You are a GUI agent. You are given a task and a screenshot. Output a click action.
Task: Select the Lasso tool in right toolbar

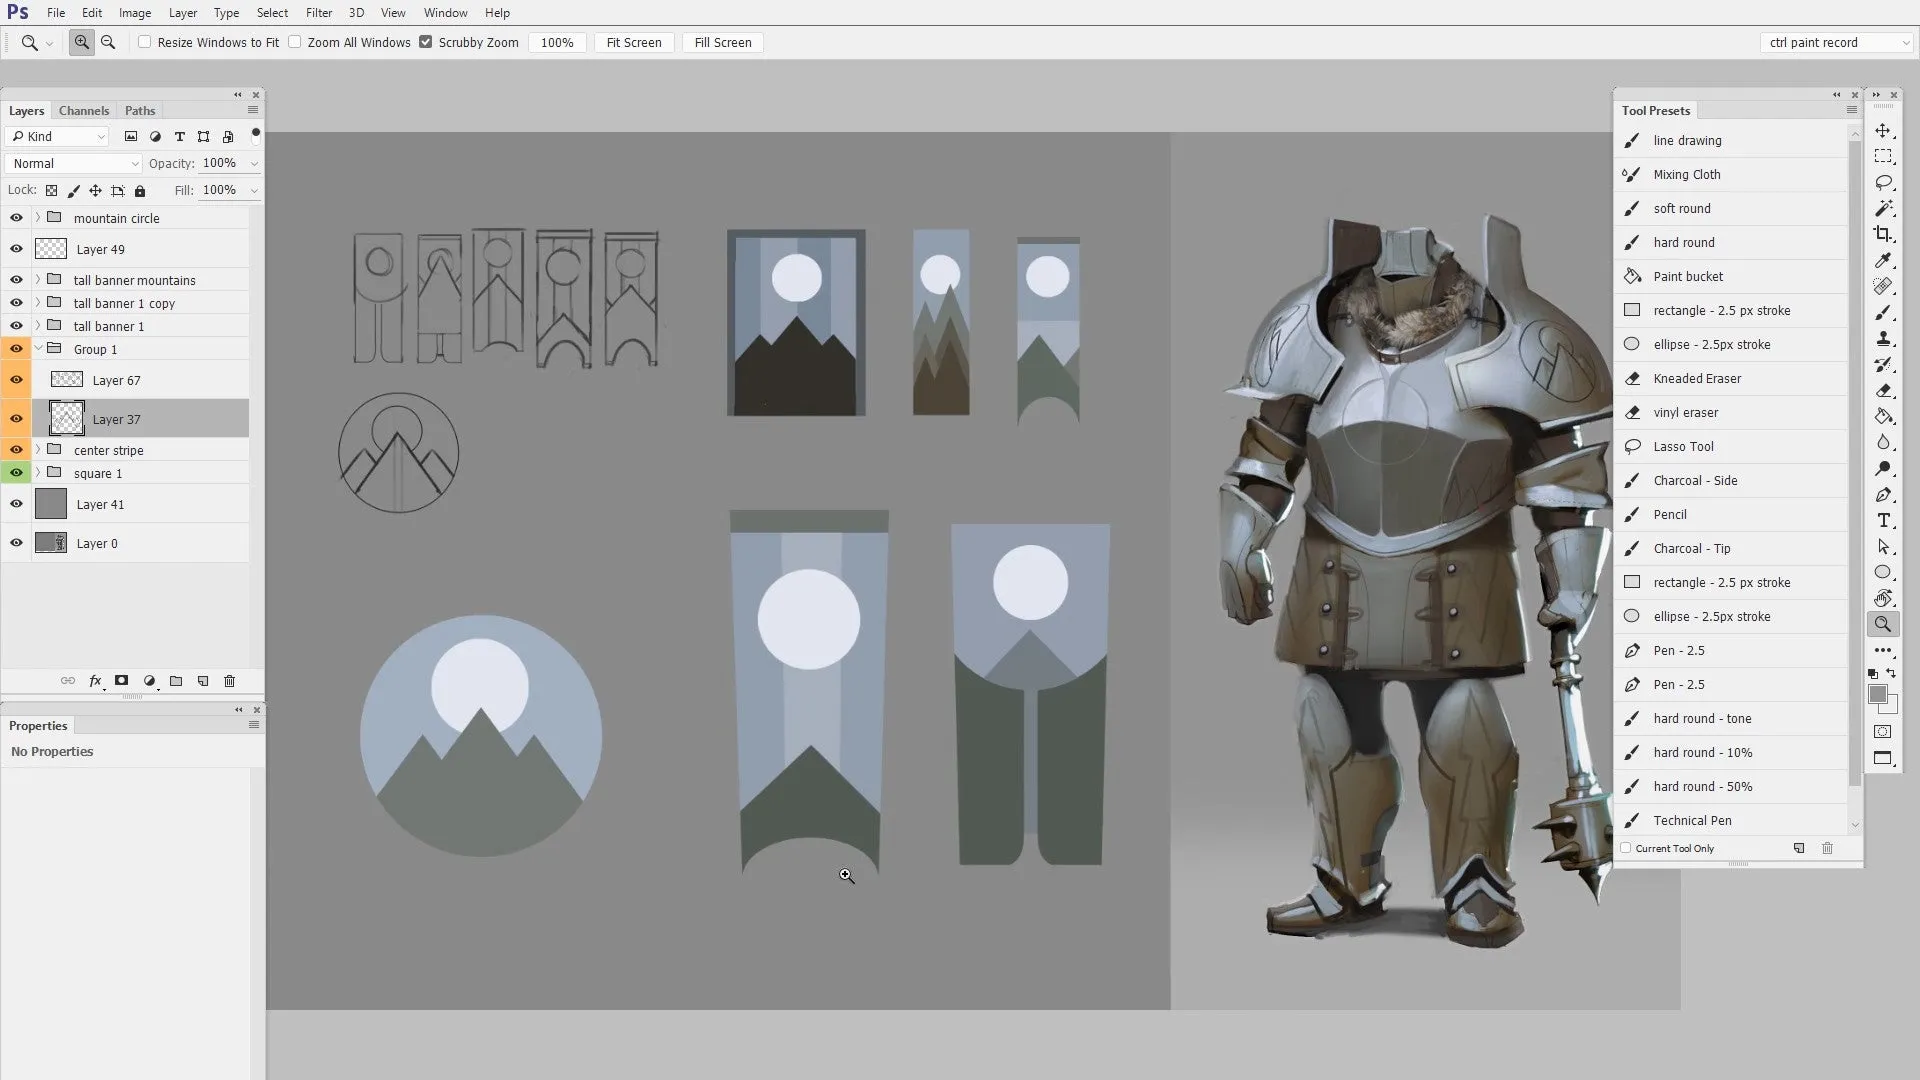click(1883, 182)
